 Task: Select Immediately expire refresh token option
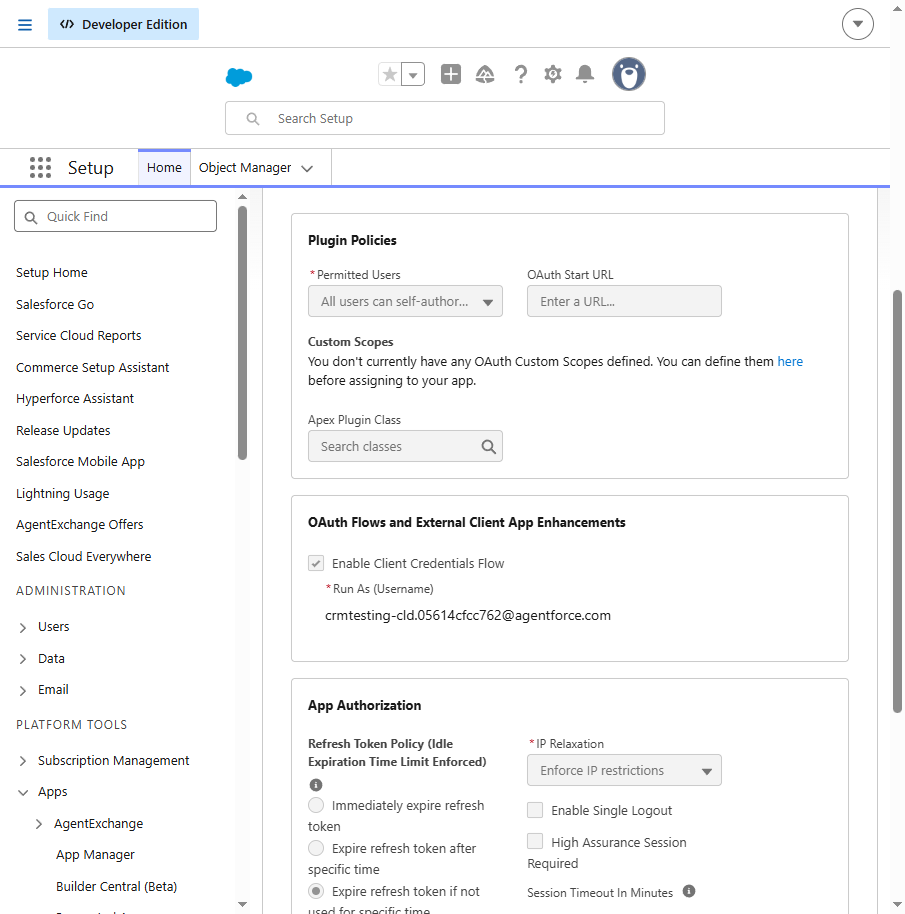pos(316,805)
